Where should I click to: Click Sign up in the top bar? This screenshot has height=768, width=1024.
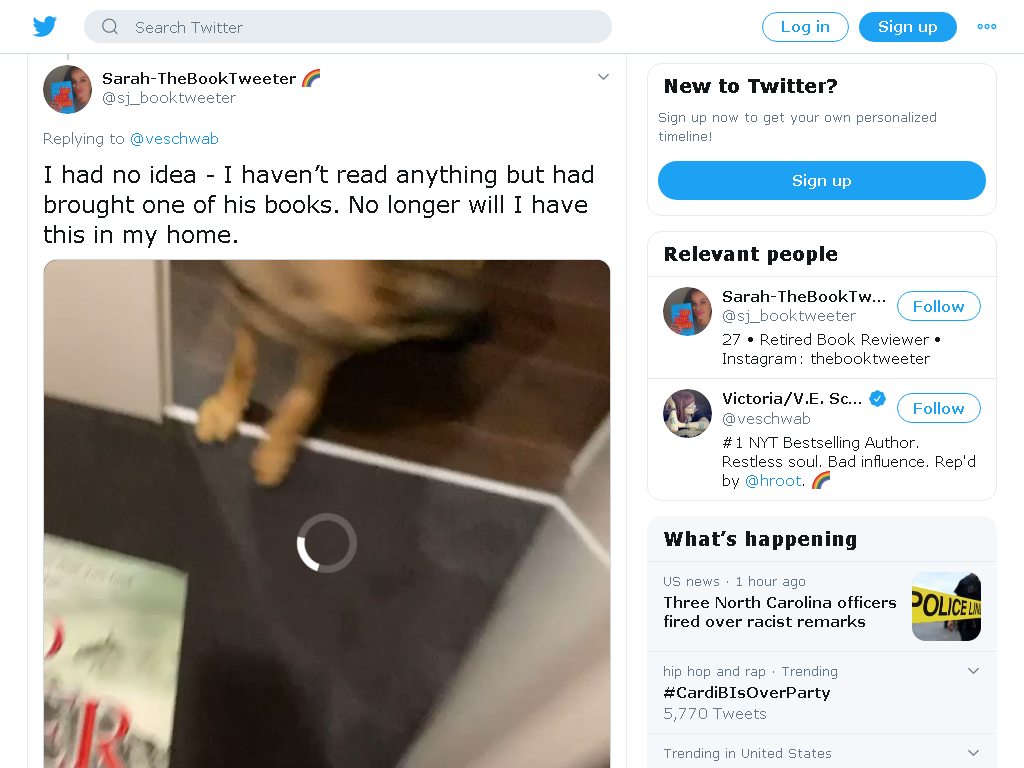click(x=908, y=27)
